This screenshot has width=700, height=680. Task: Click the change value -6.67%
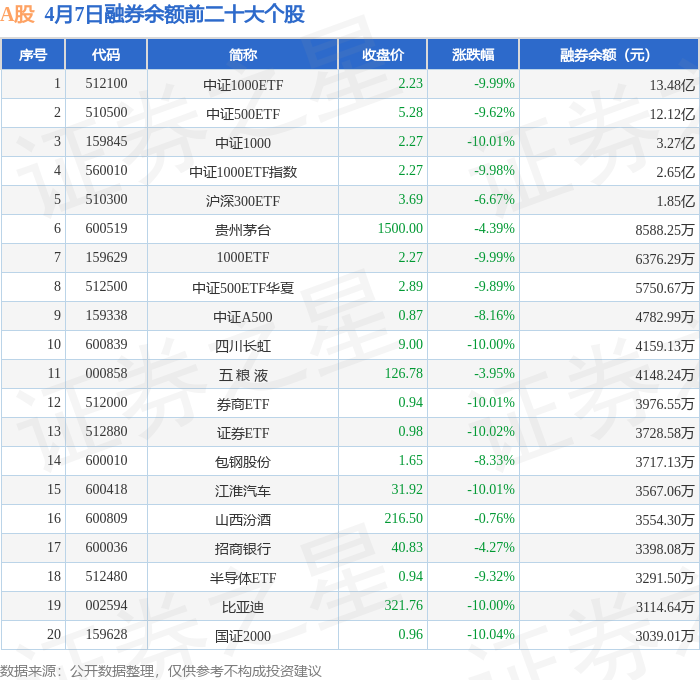click(494, 200)
